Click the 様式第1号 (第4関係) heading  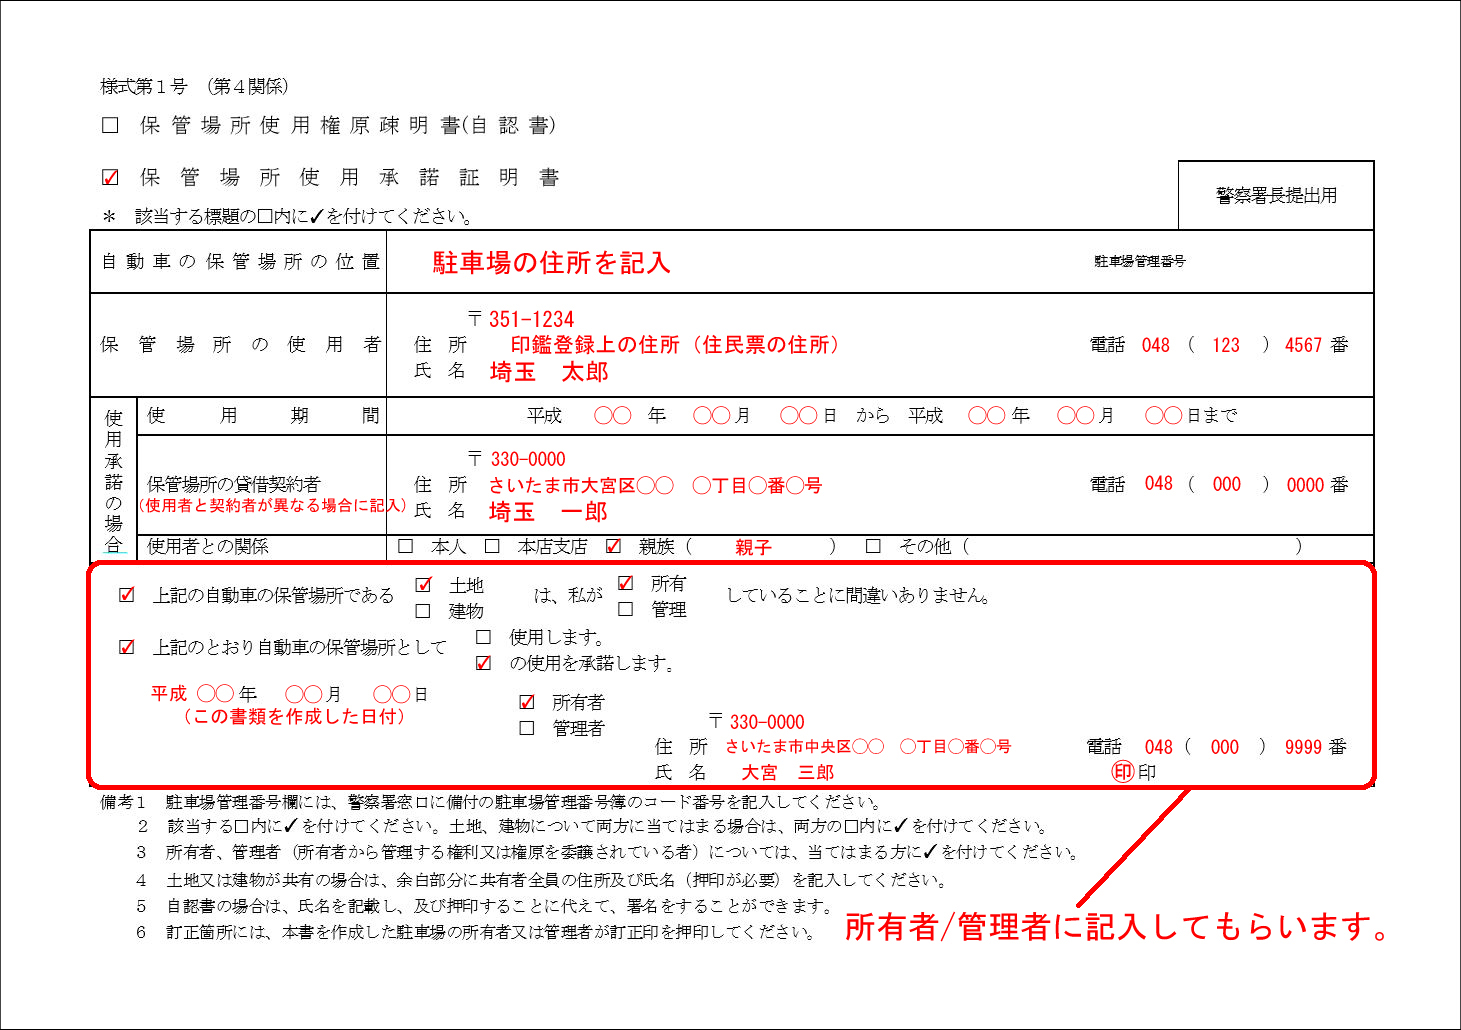point(195,87)
